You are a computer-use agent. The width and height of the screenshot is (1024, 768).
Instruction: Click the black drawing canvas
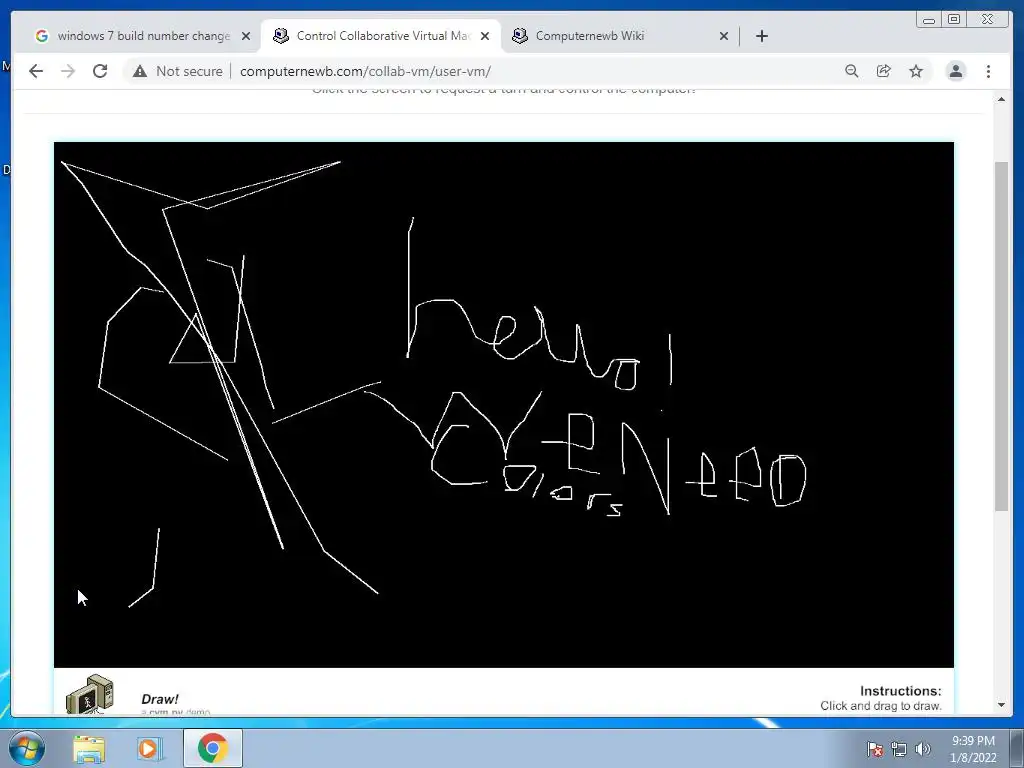point(504,405)
